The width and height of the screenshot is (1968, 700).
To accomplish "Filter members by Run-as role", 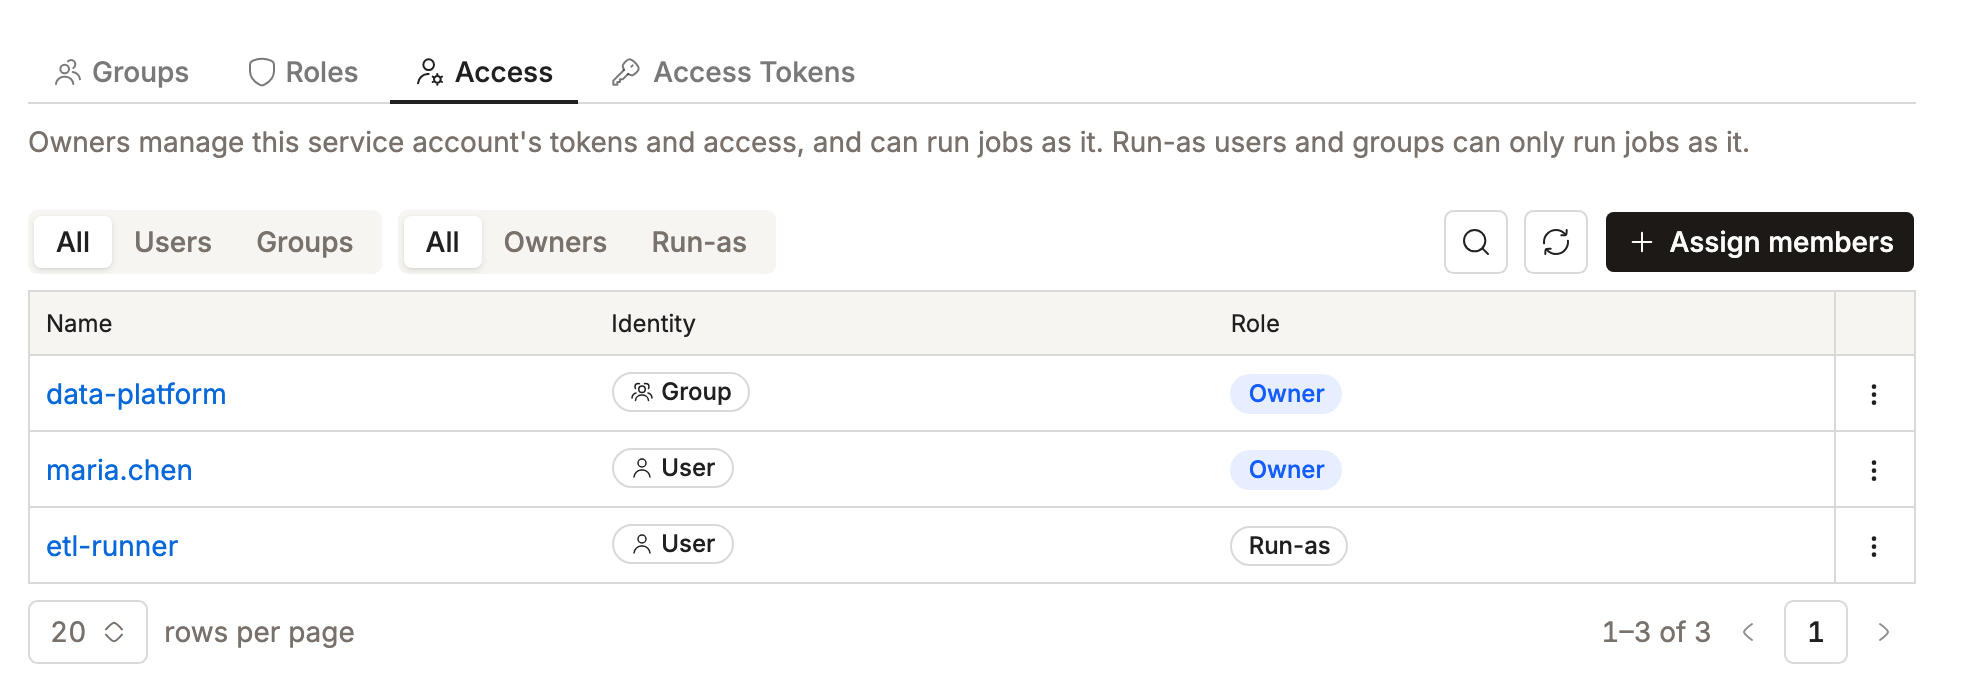I will click(x=699, y=242).
